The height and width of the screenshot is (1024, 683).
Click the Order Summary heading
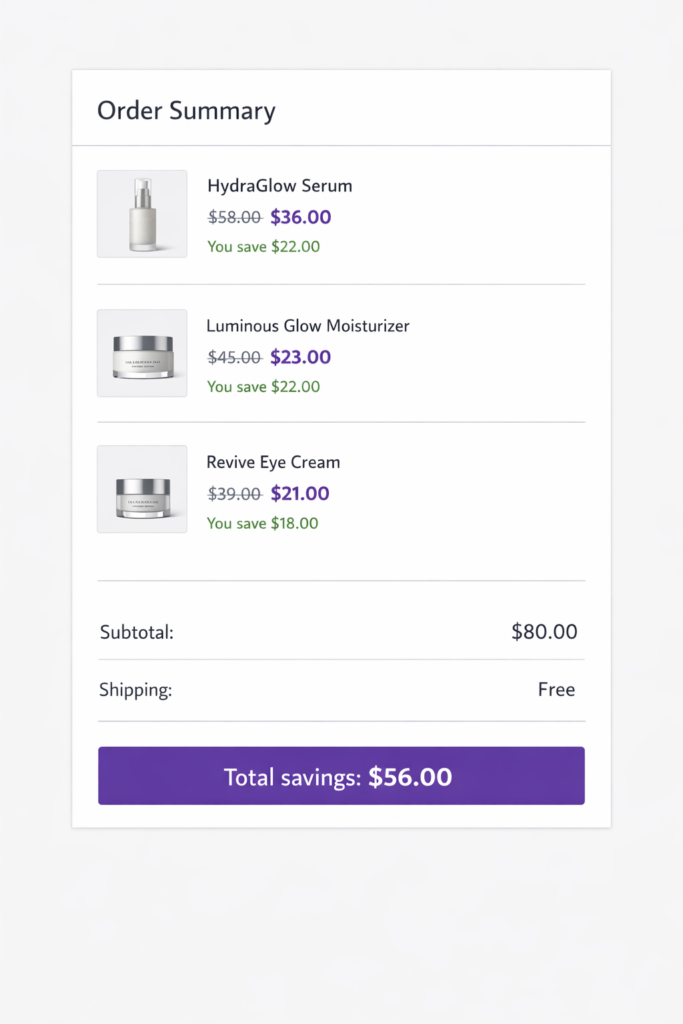tap(185, 111)
